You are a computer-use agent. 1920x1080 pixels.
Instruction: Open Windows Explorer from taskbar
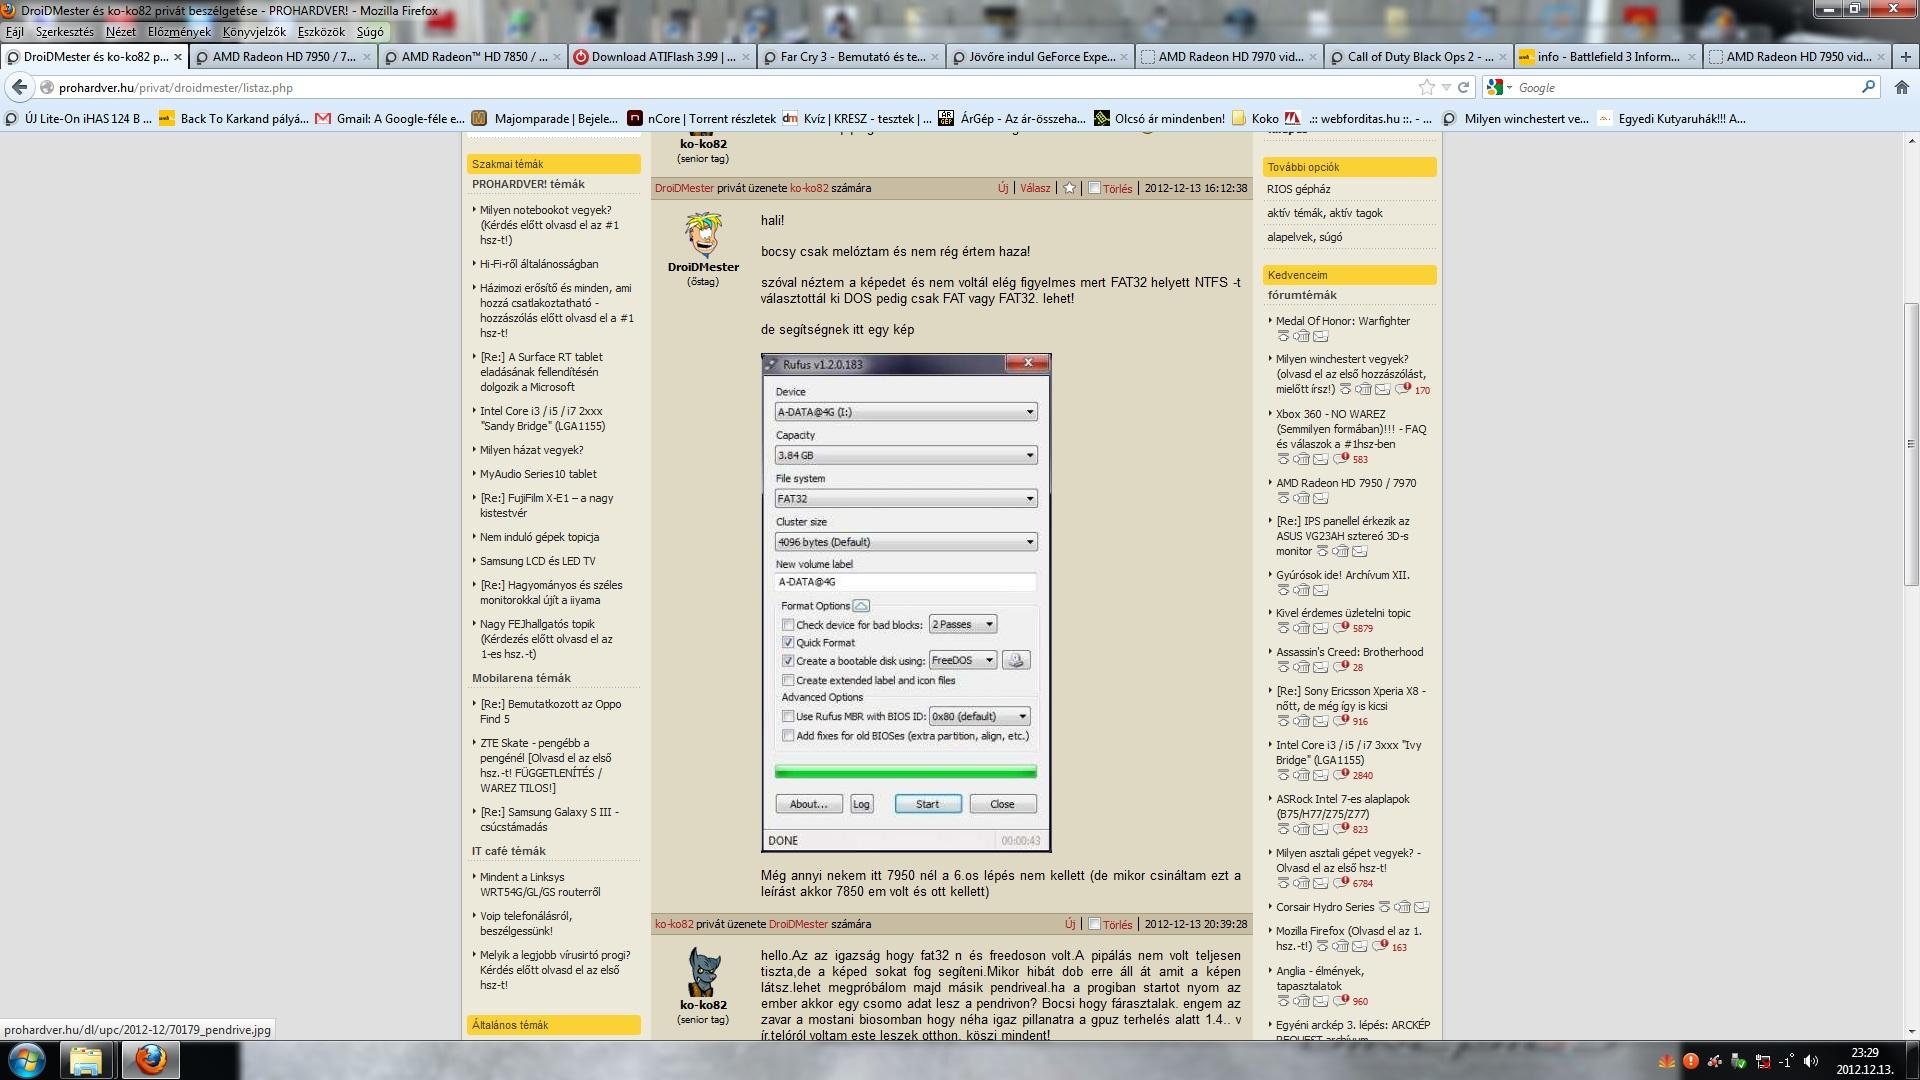tap(86, 1060)
